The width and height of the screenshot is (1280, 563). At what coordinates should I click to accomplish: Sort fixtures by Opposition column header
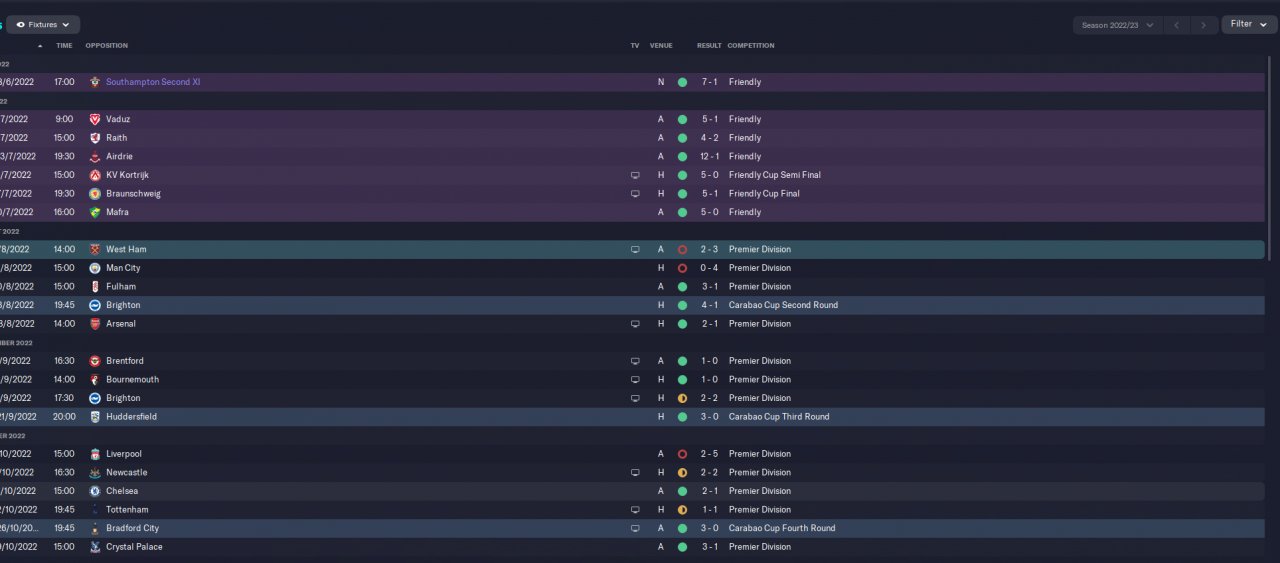pos(107,45)
